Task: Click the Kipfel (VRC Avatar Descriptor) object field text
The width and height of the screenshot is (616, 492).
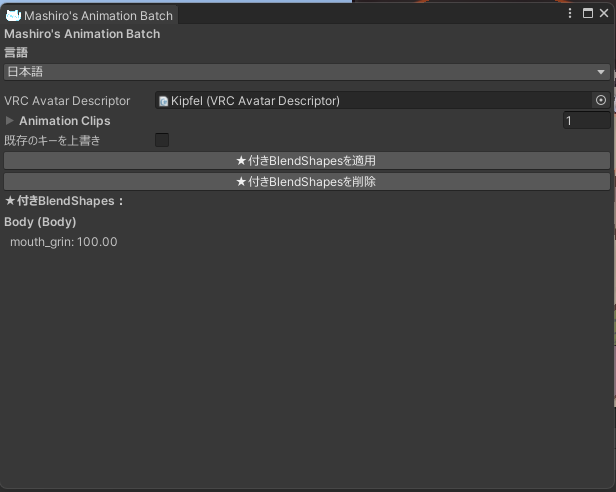Action: [255, 101]
